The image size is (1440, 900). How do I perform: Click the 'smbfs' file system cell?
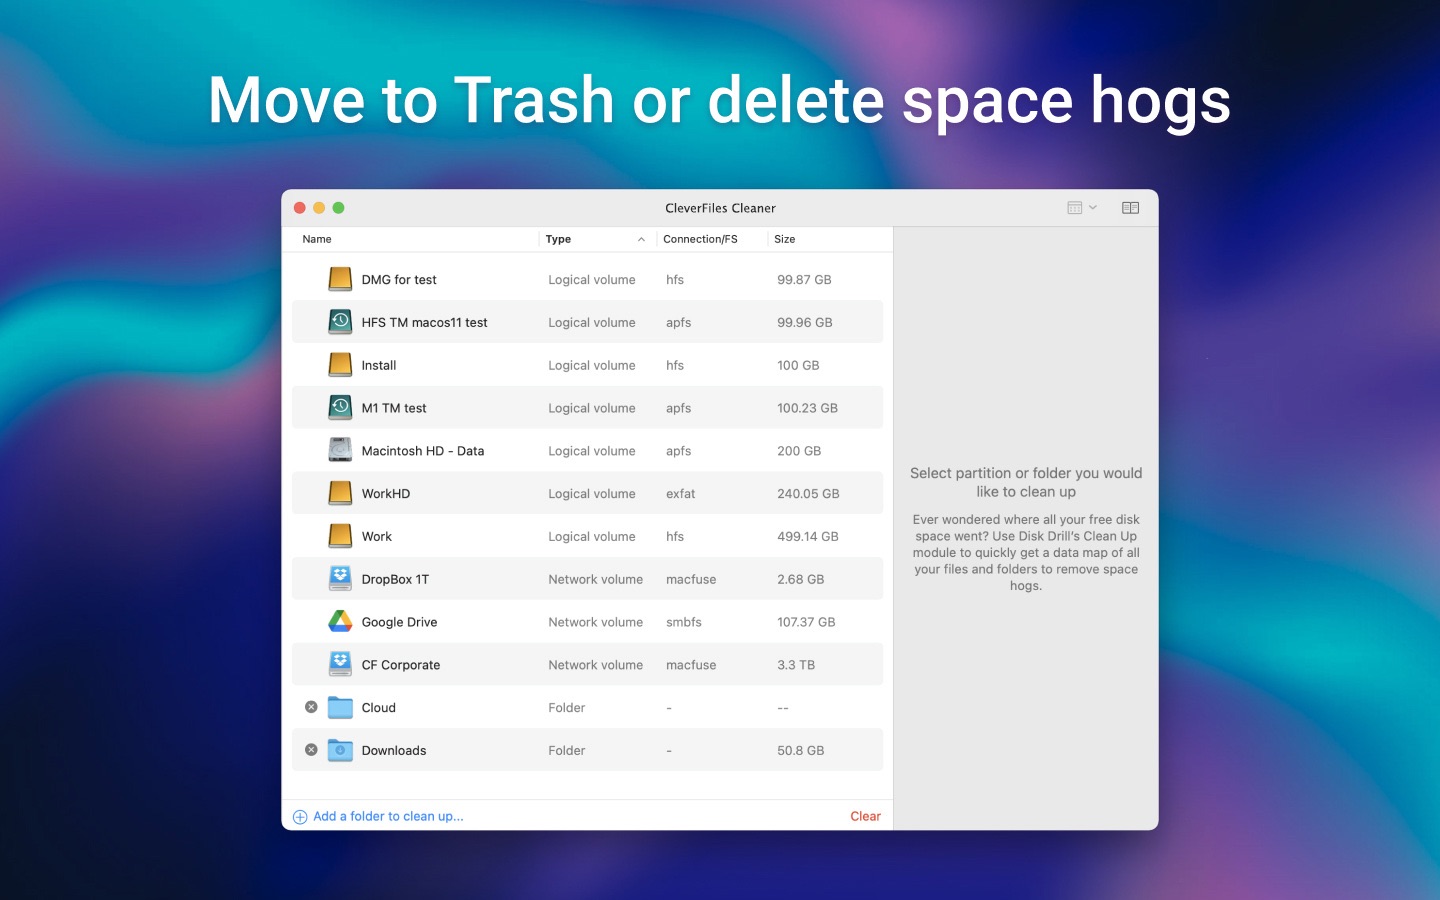[x=684, y=622]
